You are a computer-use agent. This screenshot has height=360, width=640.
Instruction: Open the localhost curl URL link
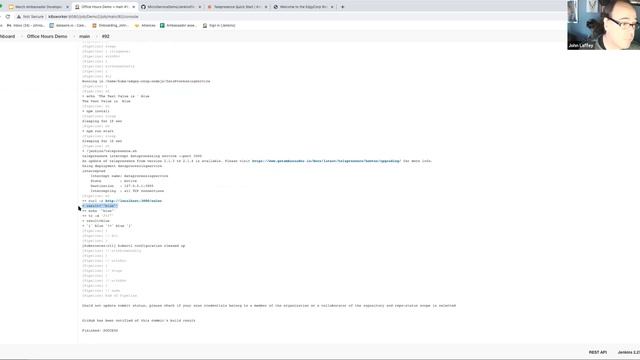pos(133,201)
